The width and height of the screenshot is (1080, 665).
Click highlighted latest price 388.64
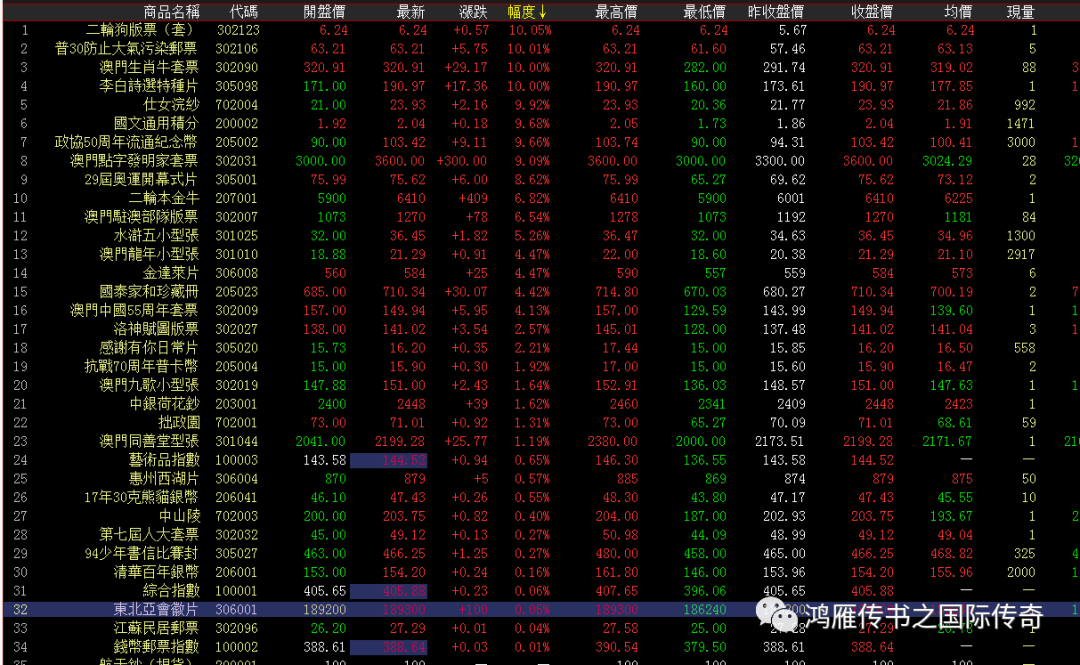click(x=388, y=646)
